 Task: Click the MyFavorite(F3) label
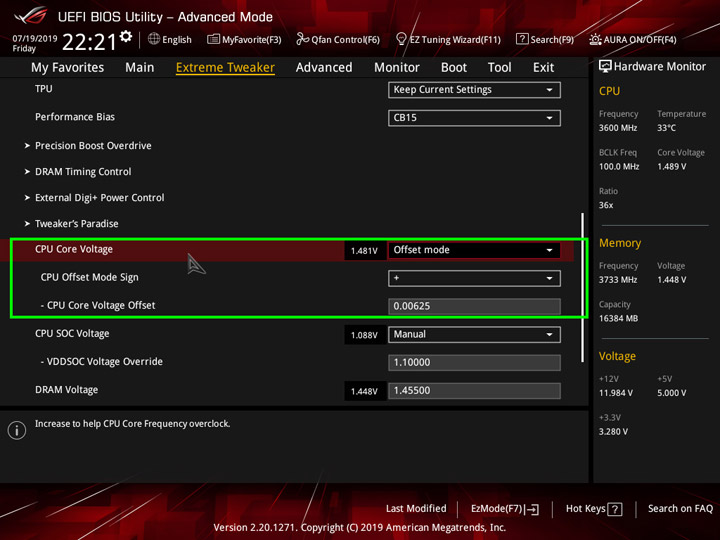252,39
